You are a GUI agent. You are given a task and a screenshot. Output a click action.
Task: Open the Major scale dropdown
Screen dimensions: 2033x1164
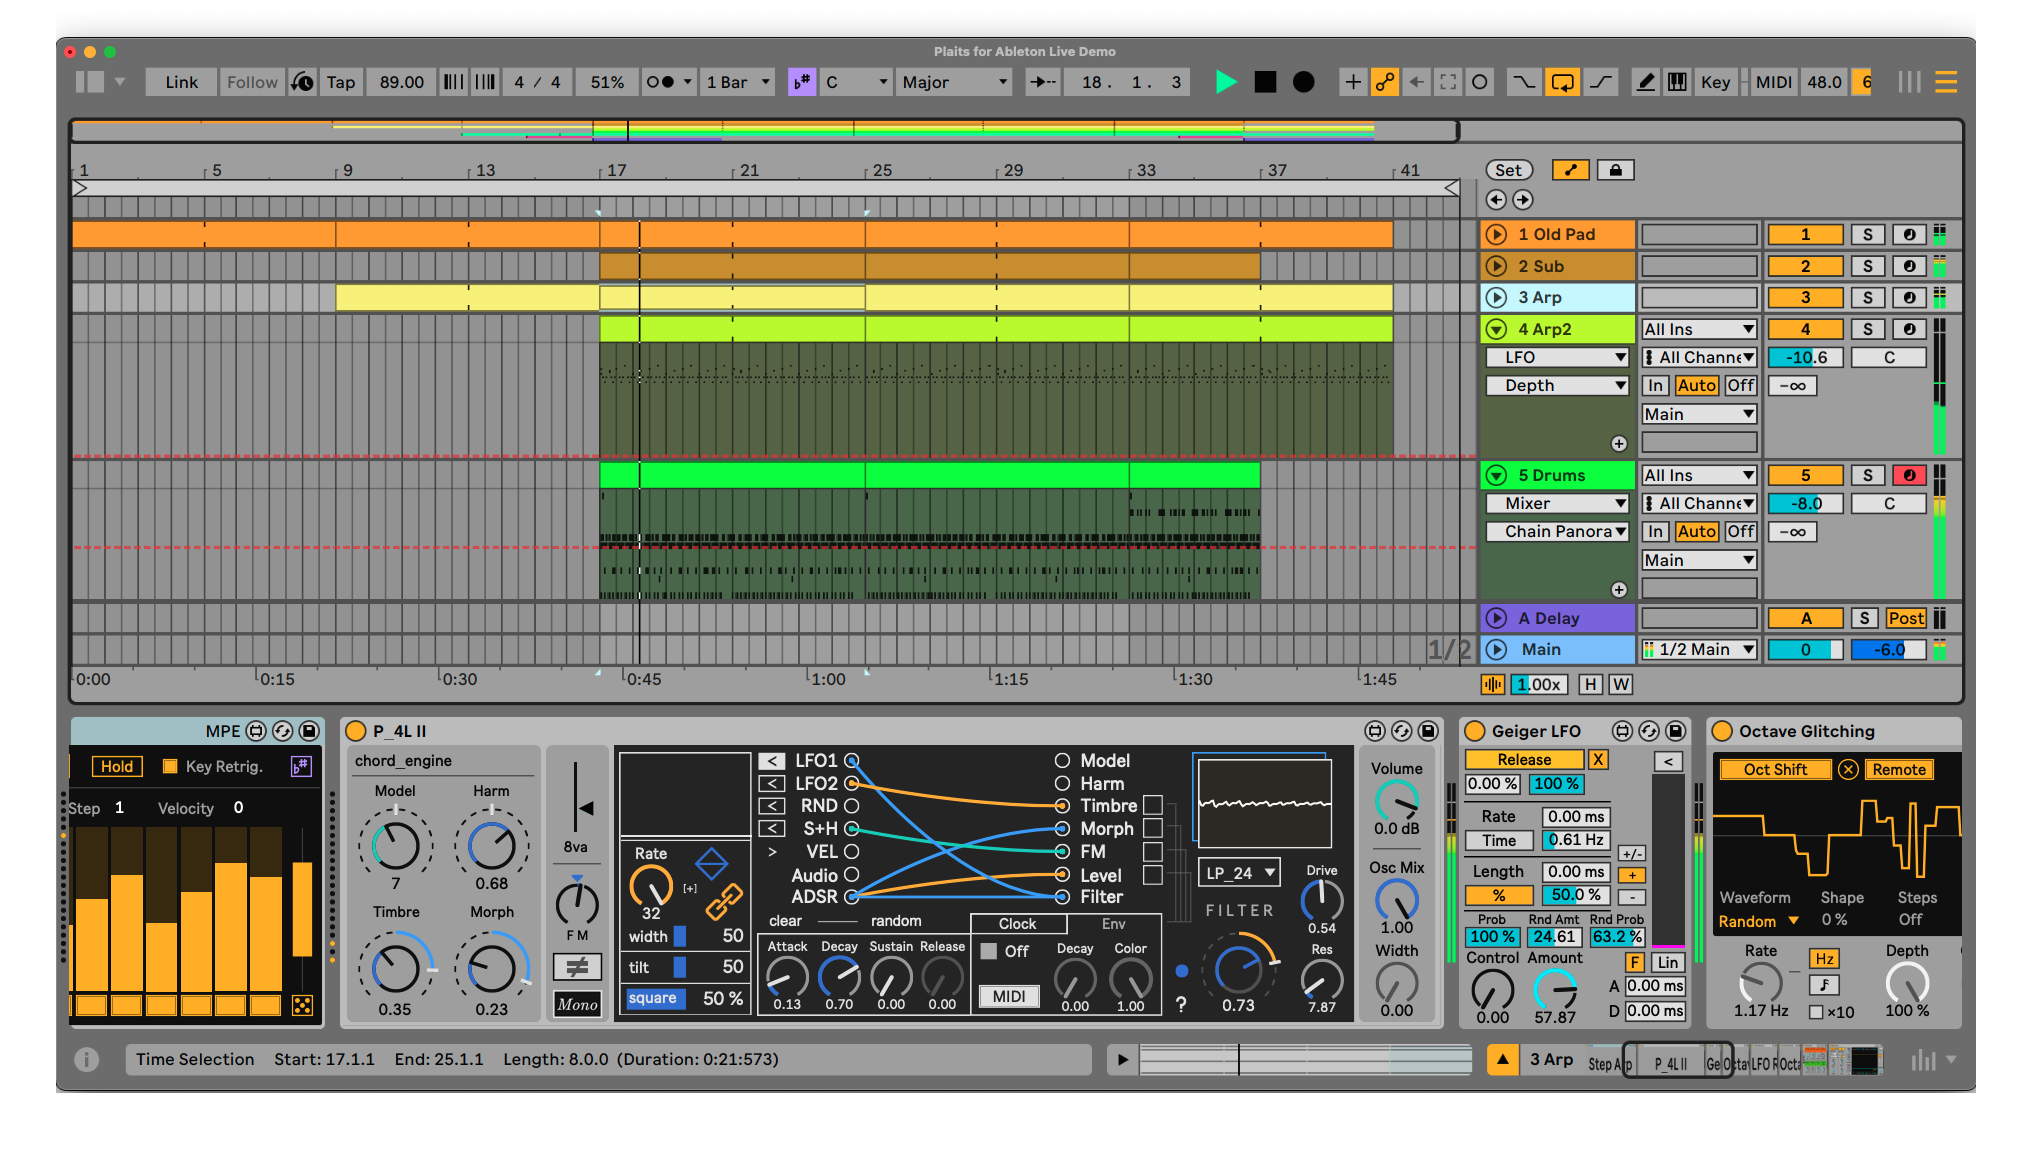point(955,82)
